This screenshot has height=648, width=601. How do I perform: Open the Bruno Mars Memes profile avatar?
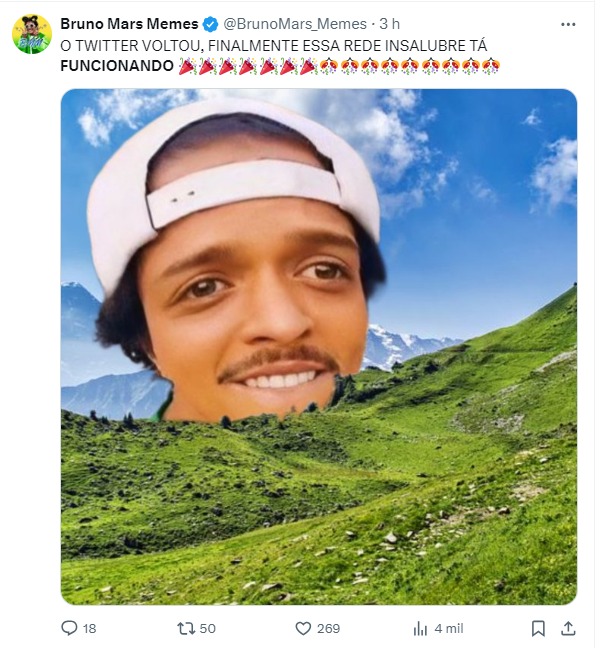pos(32,35)
